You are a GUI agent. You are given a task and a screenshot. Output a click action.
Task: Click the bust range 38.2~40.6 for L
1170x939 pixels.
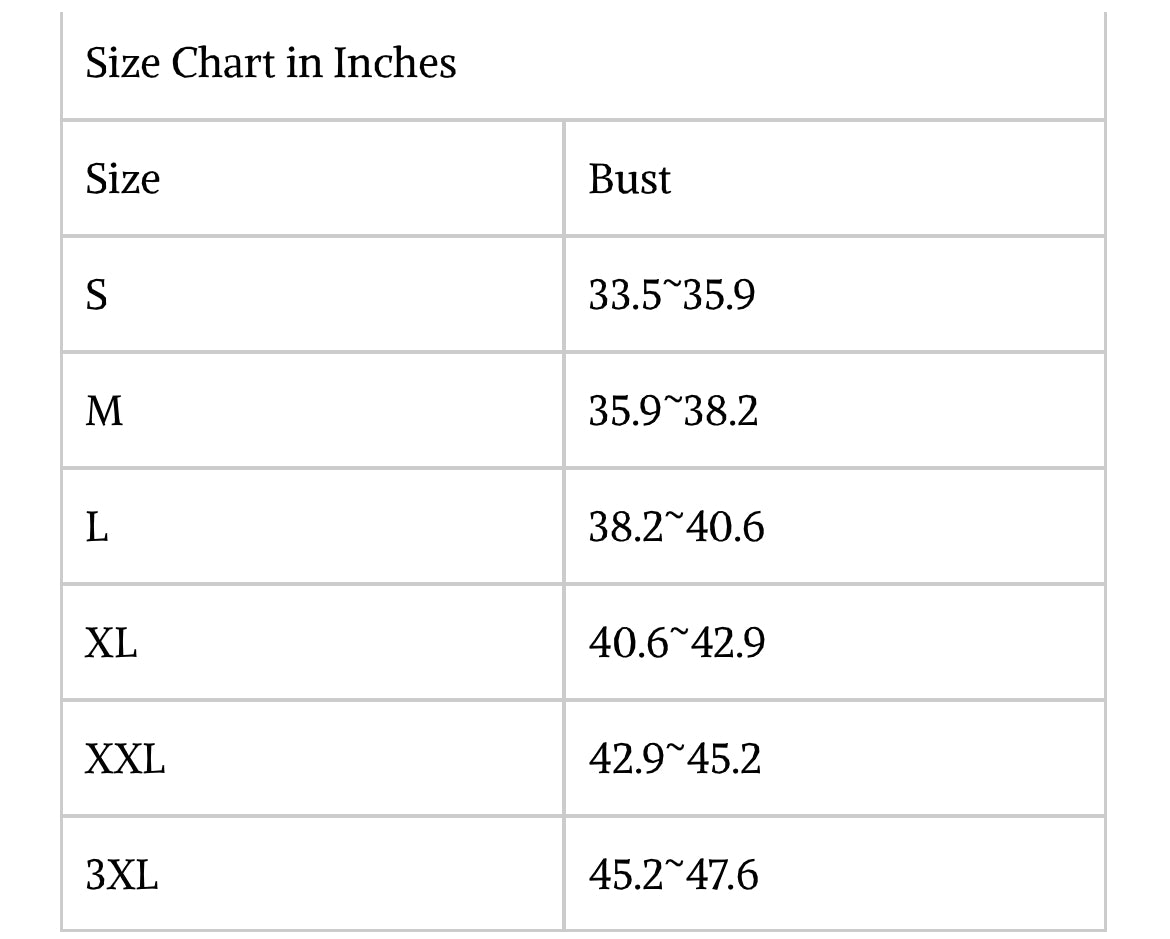[x=676, y=527]
